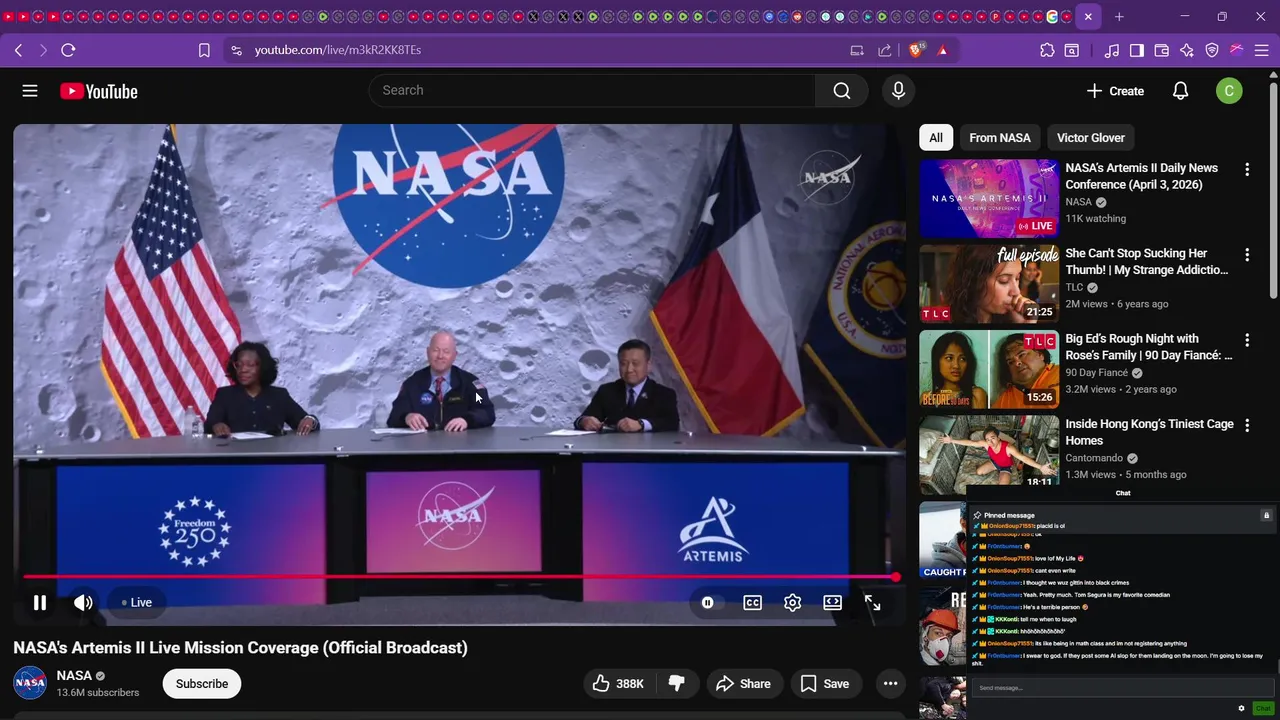Open menu for My Strange Addiction video
1280x720 pixels.
click(1247, 255)
